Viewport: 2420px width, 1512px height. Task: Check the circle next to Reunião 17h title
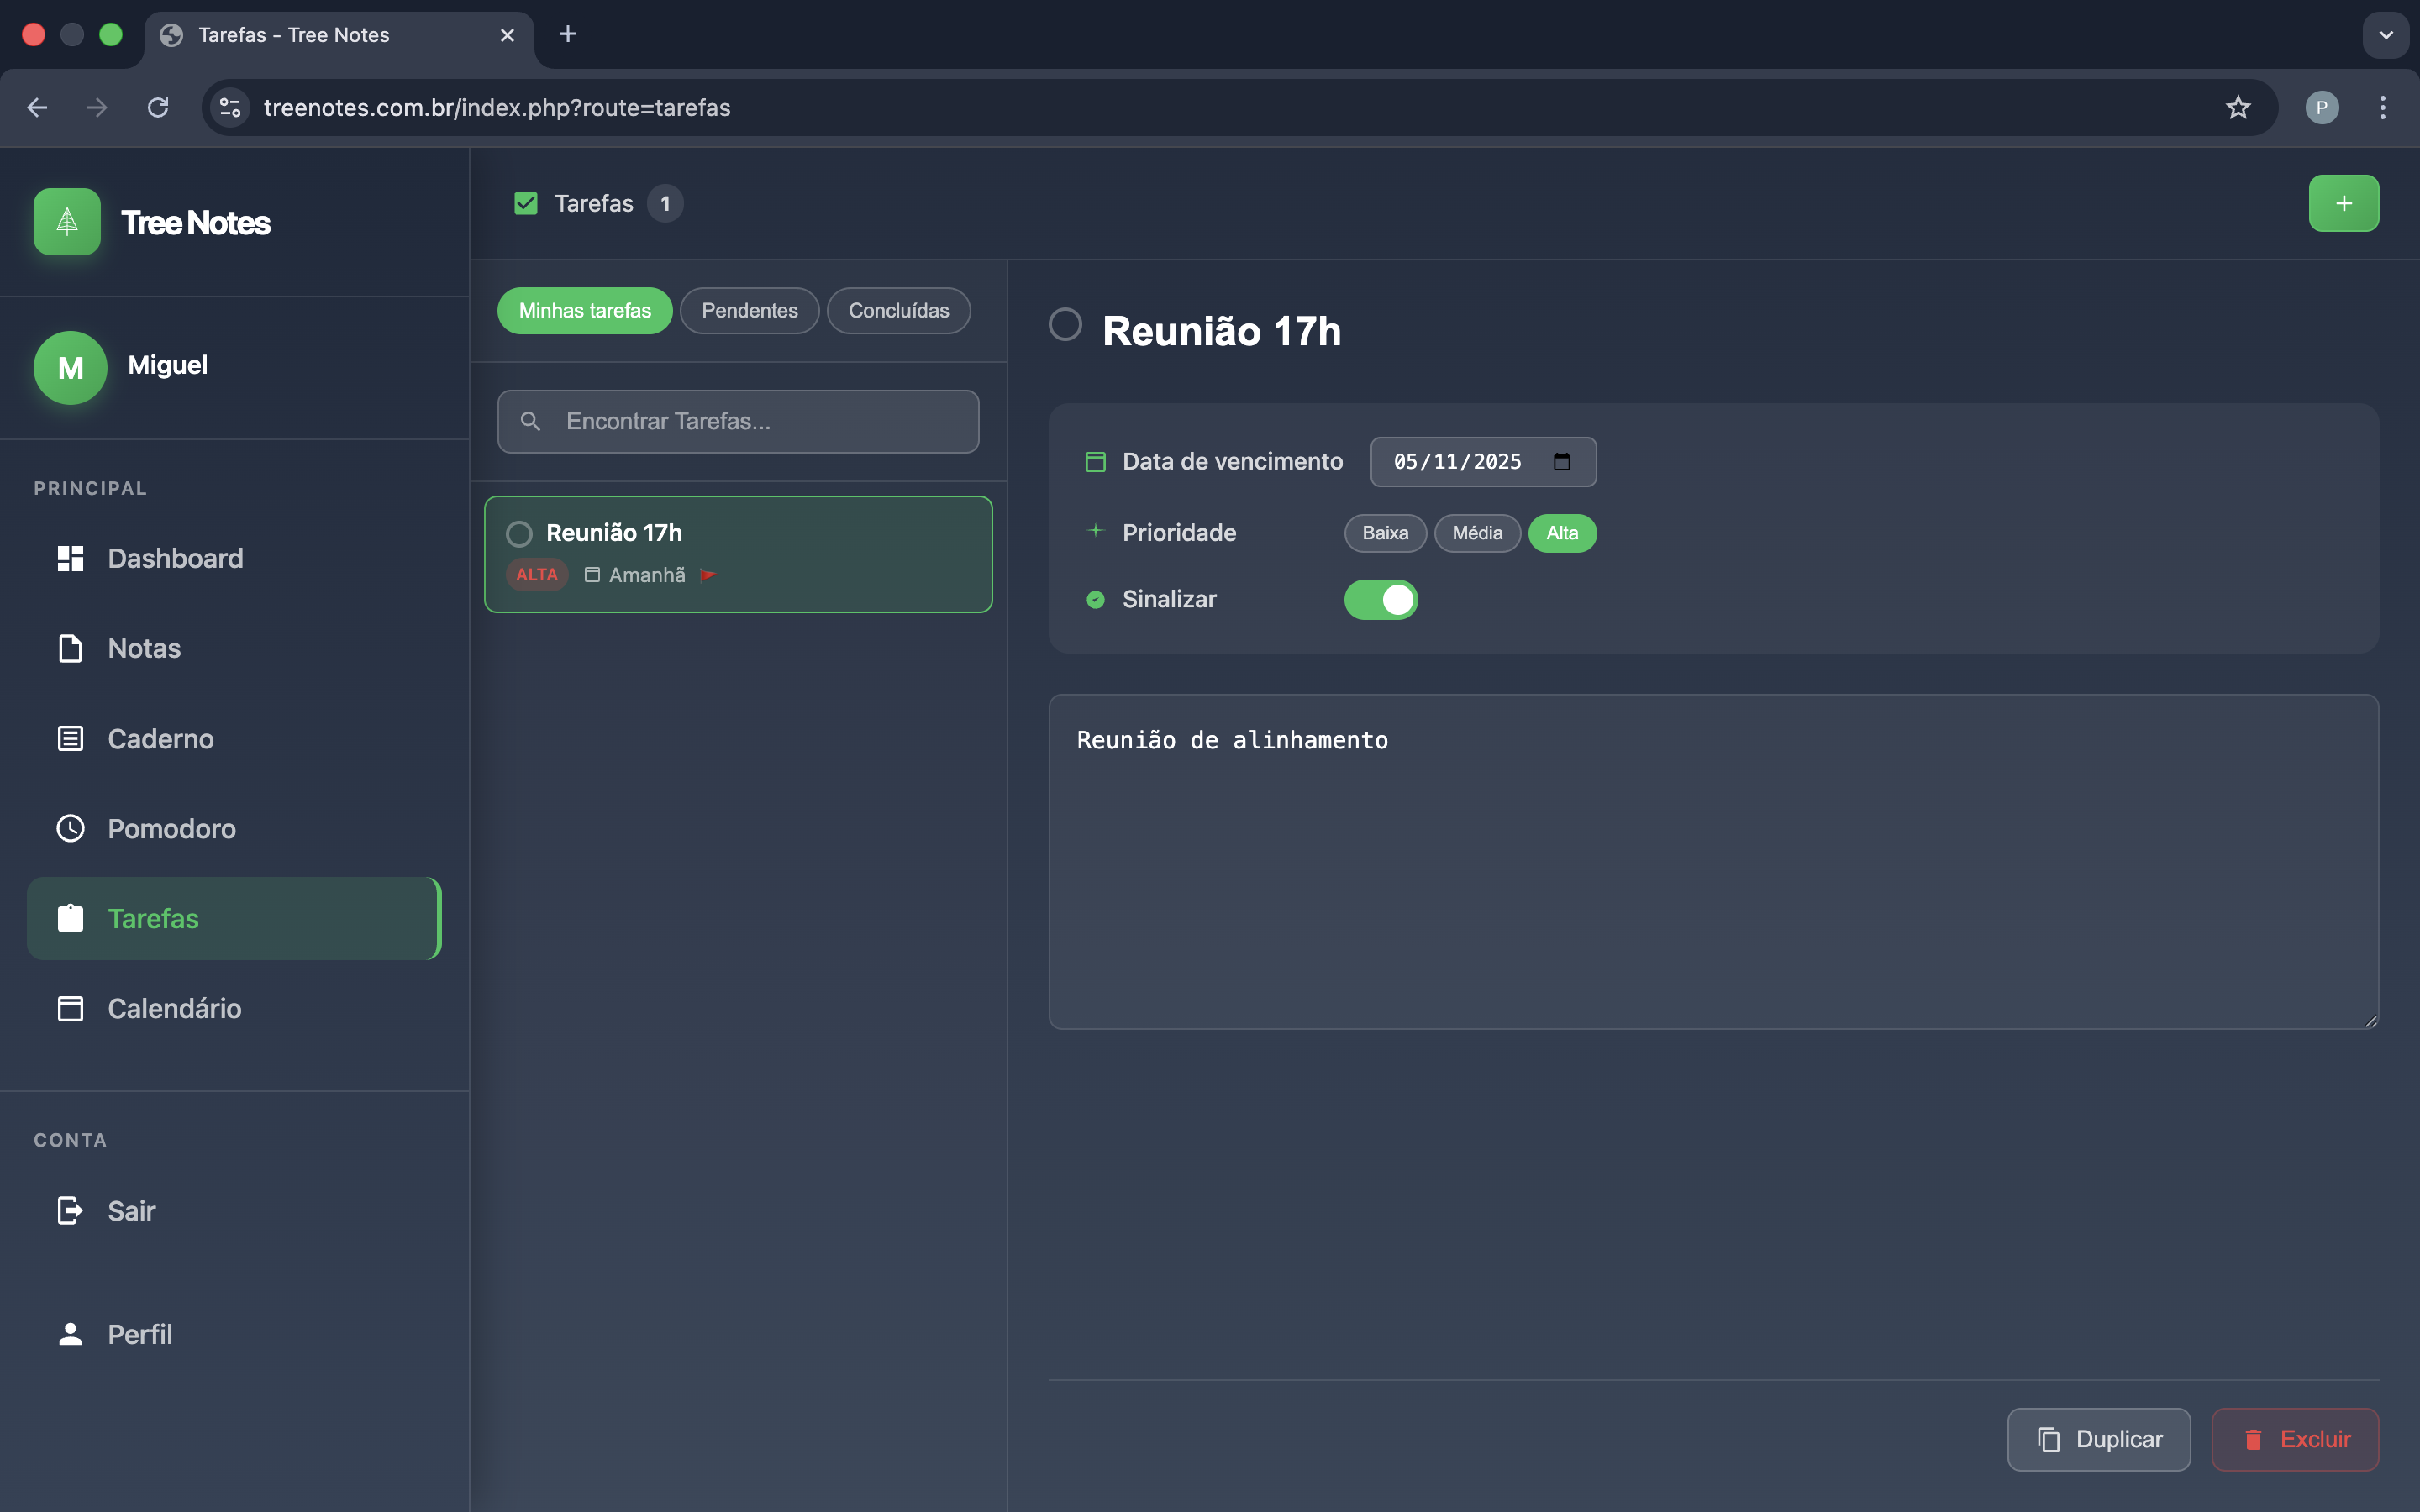(x=1065, y=324)
